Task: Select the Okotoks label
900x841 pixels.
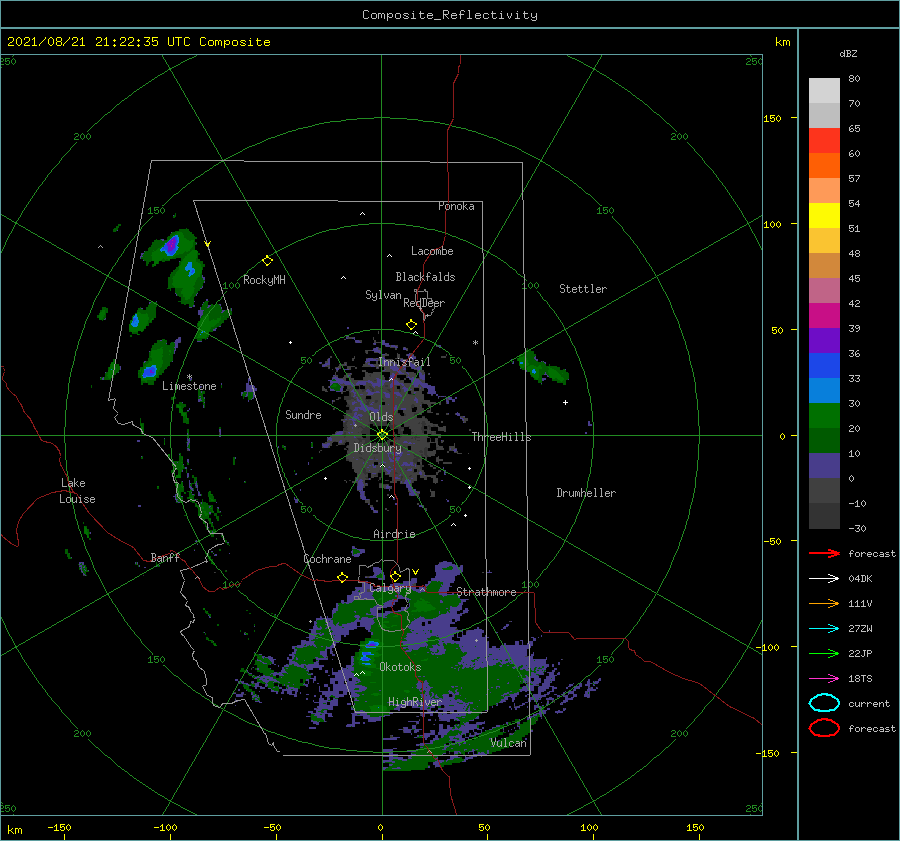Action: click(x=400, y=667)
